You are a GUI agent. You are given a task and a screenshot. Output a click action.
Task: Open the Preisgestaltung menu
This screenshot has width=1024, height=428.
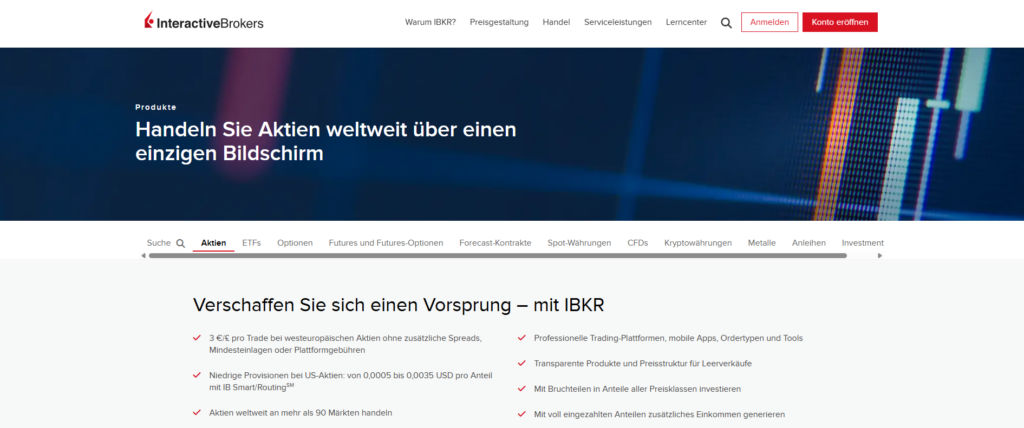(499, 22)
